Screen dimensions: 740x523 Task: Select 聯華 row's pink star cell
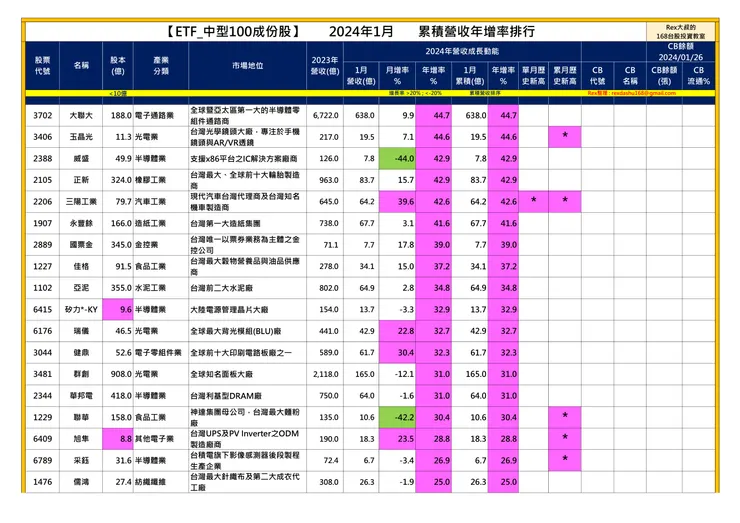565,417
